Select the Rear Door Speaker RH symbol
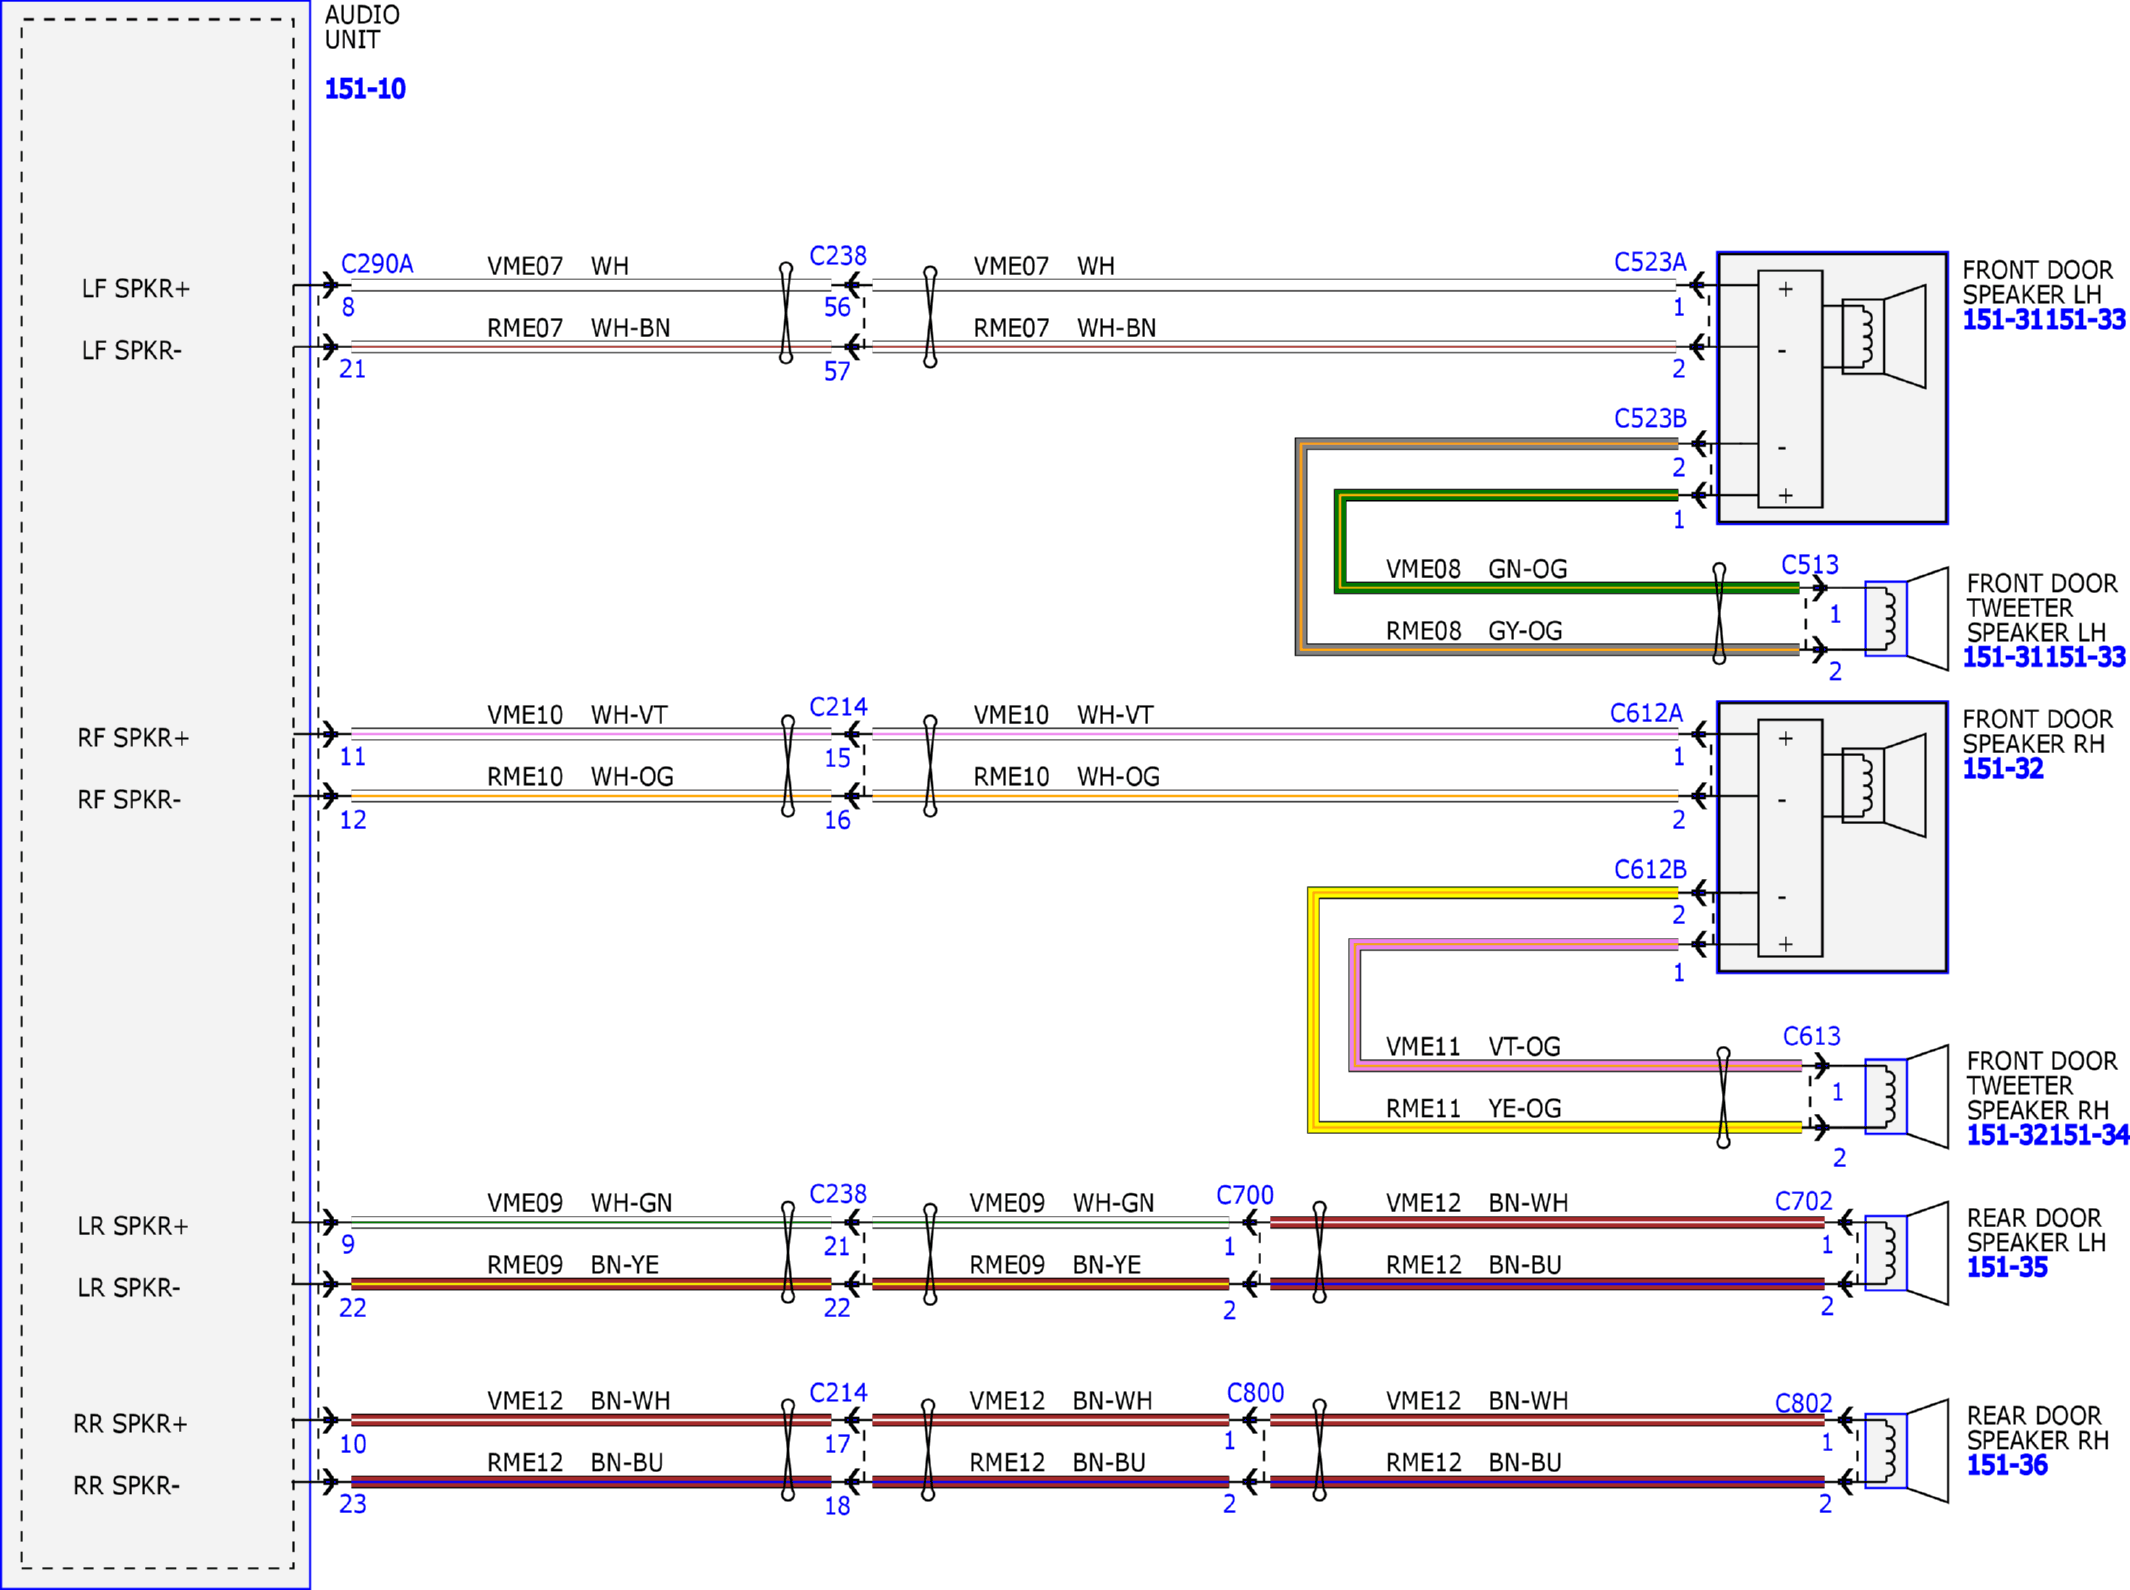The height and width of the screenshot is (1590, 2130). 1906,1451
